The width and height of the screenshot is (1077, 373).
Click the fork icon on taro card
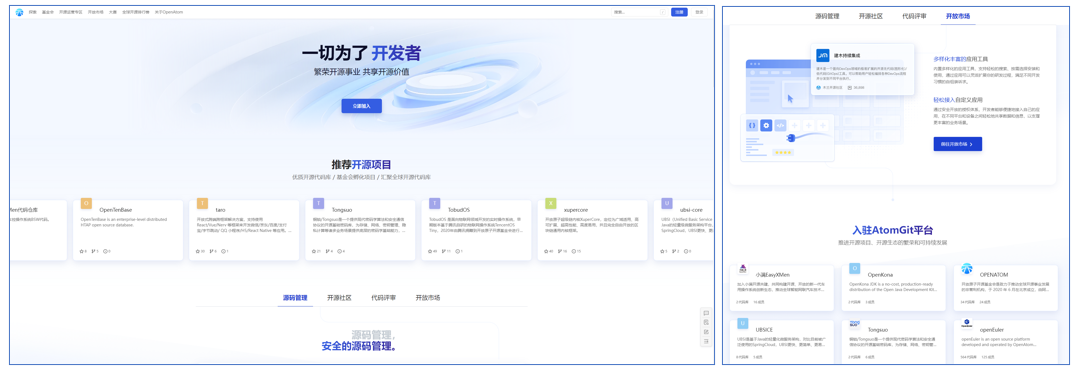coord(212,251)
